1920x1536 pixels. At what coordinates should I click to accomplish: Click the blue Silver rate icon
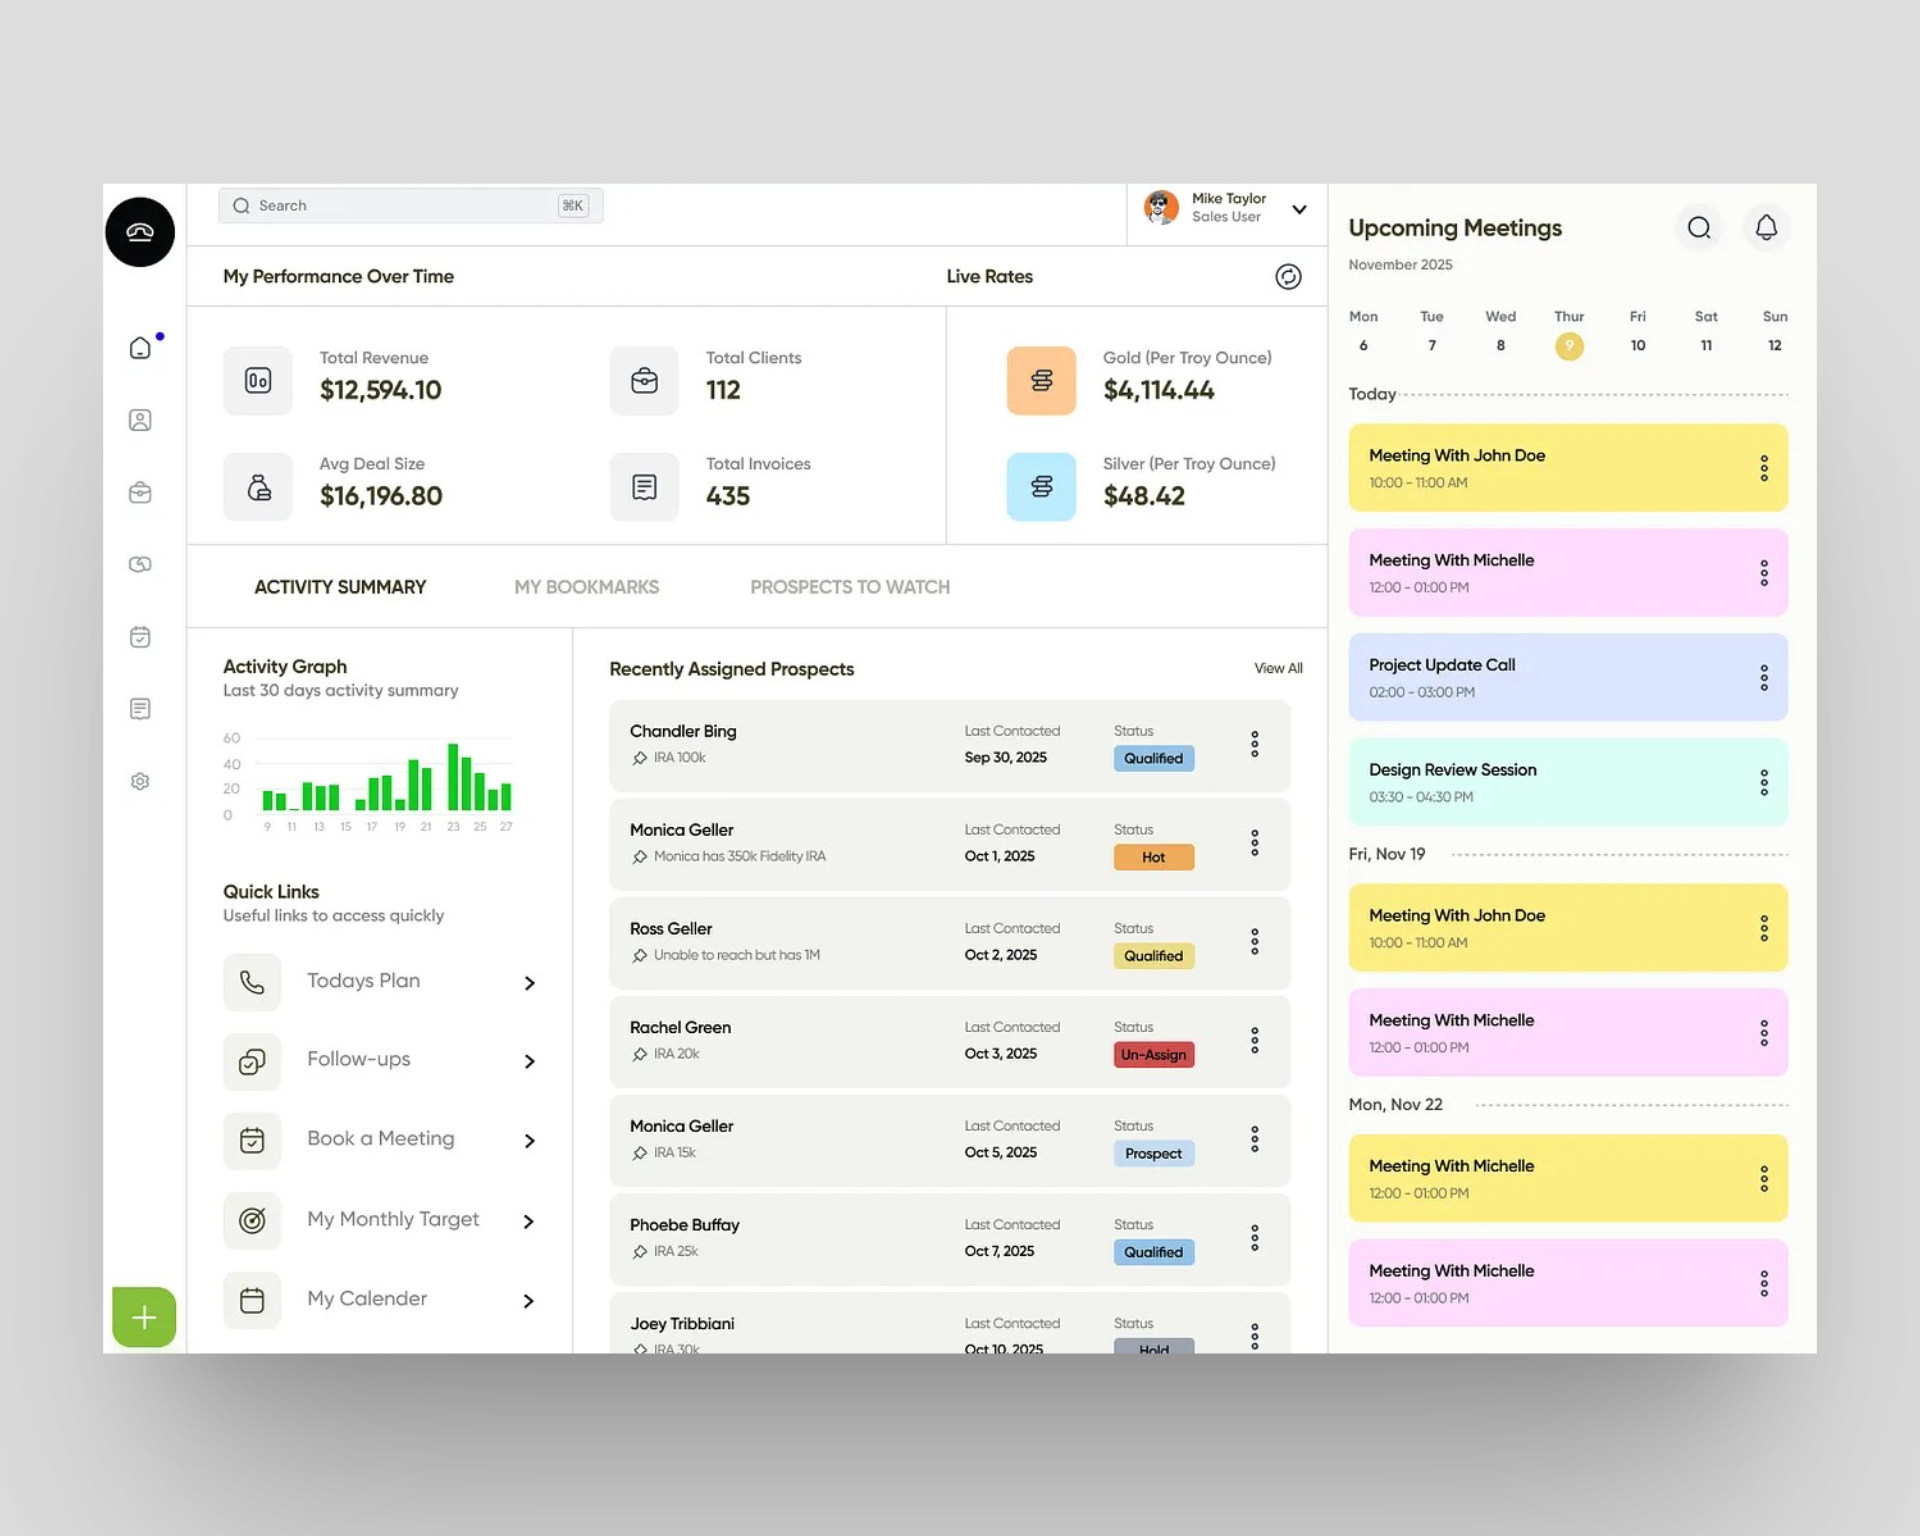(1041, 487)
